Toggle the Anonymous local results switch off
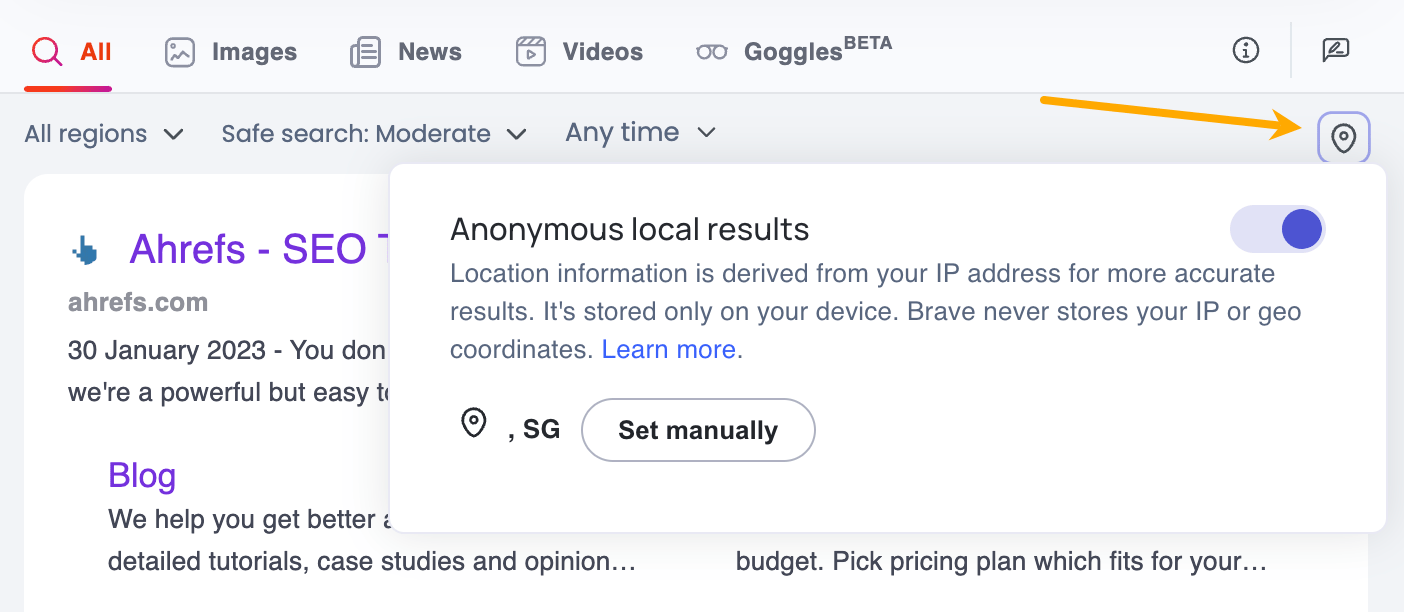This screenshot has width=1404, height=612. pyautogui.click(x=1277, y=229)
